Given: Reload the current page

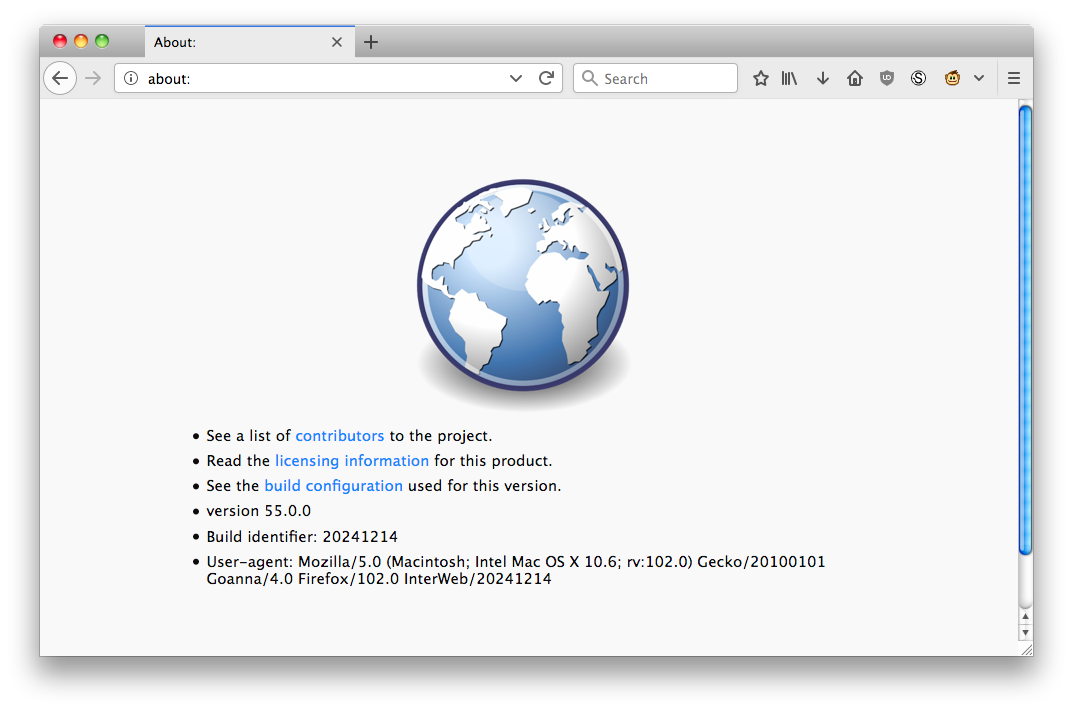Looking at the screenshot, I should [x=546, y=78].
